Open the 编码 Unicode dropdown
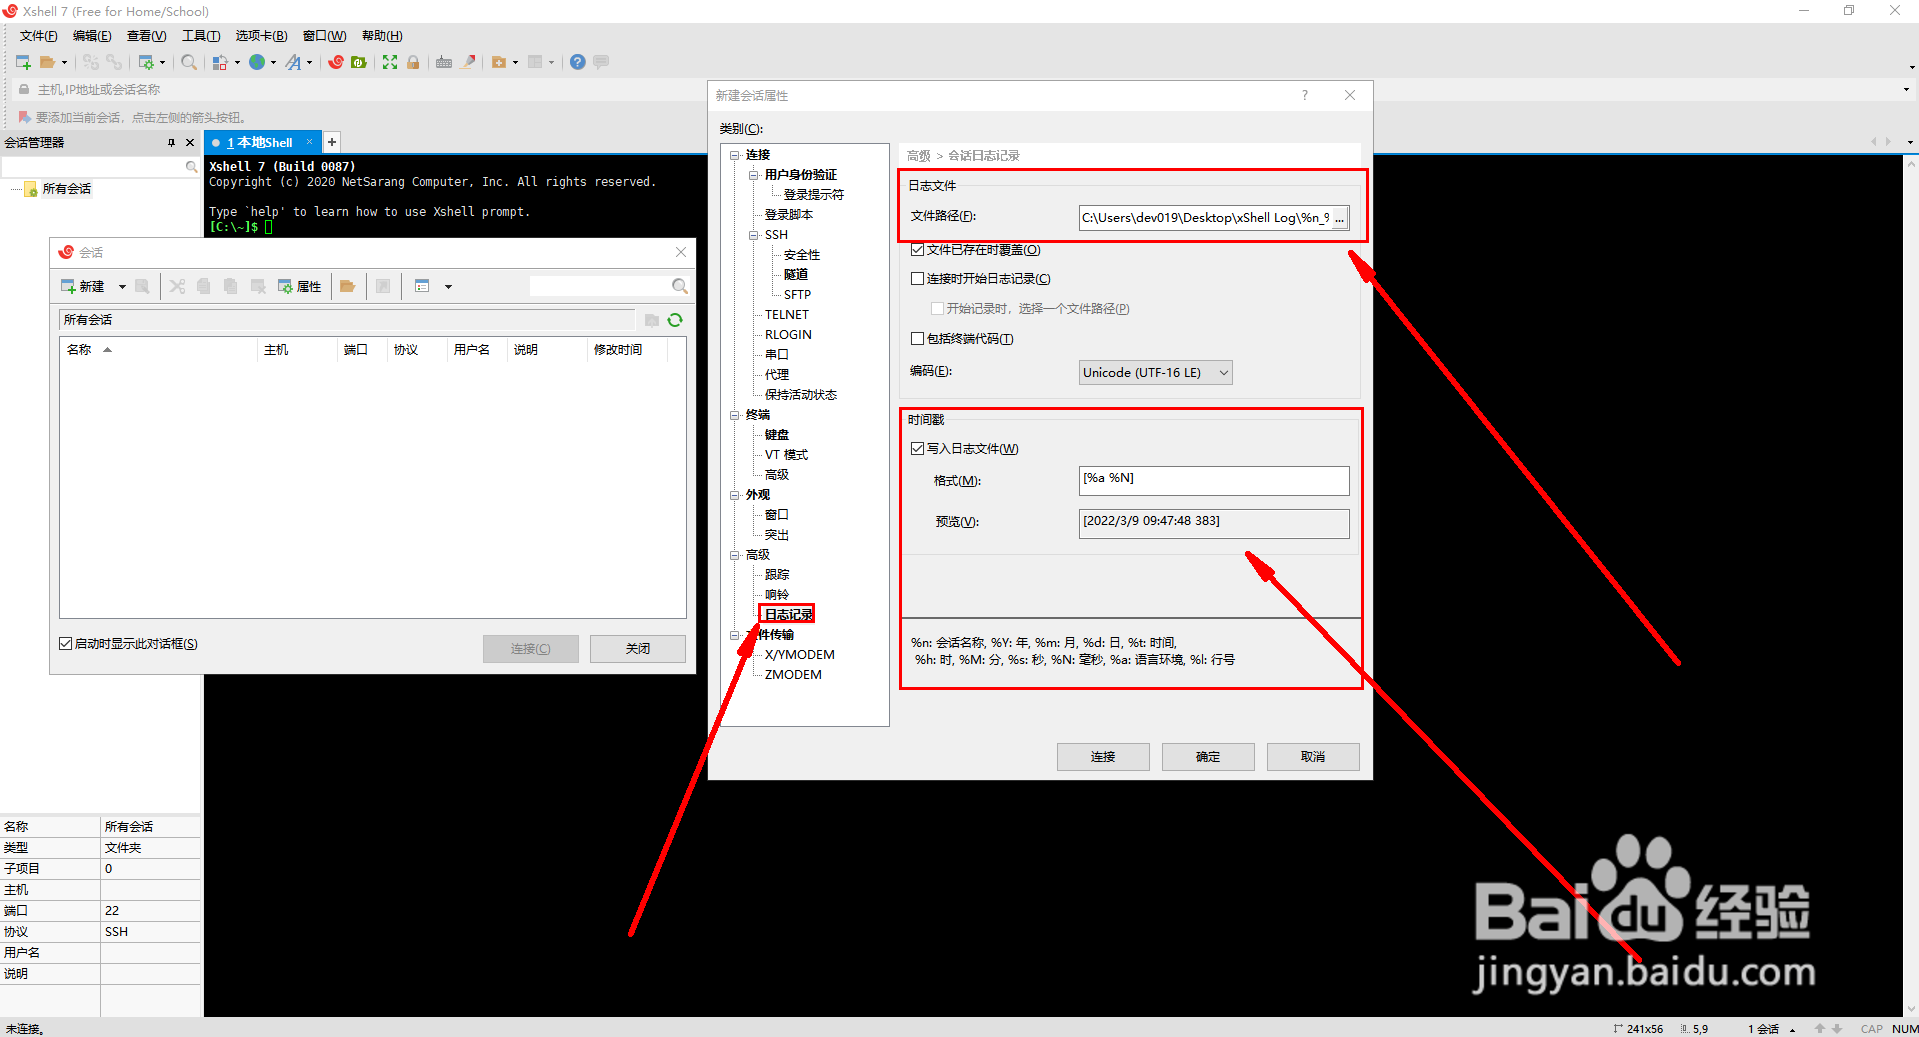Viewport: 1919px width, 1037px height. (x=1156, y=373)
